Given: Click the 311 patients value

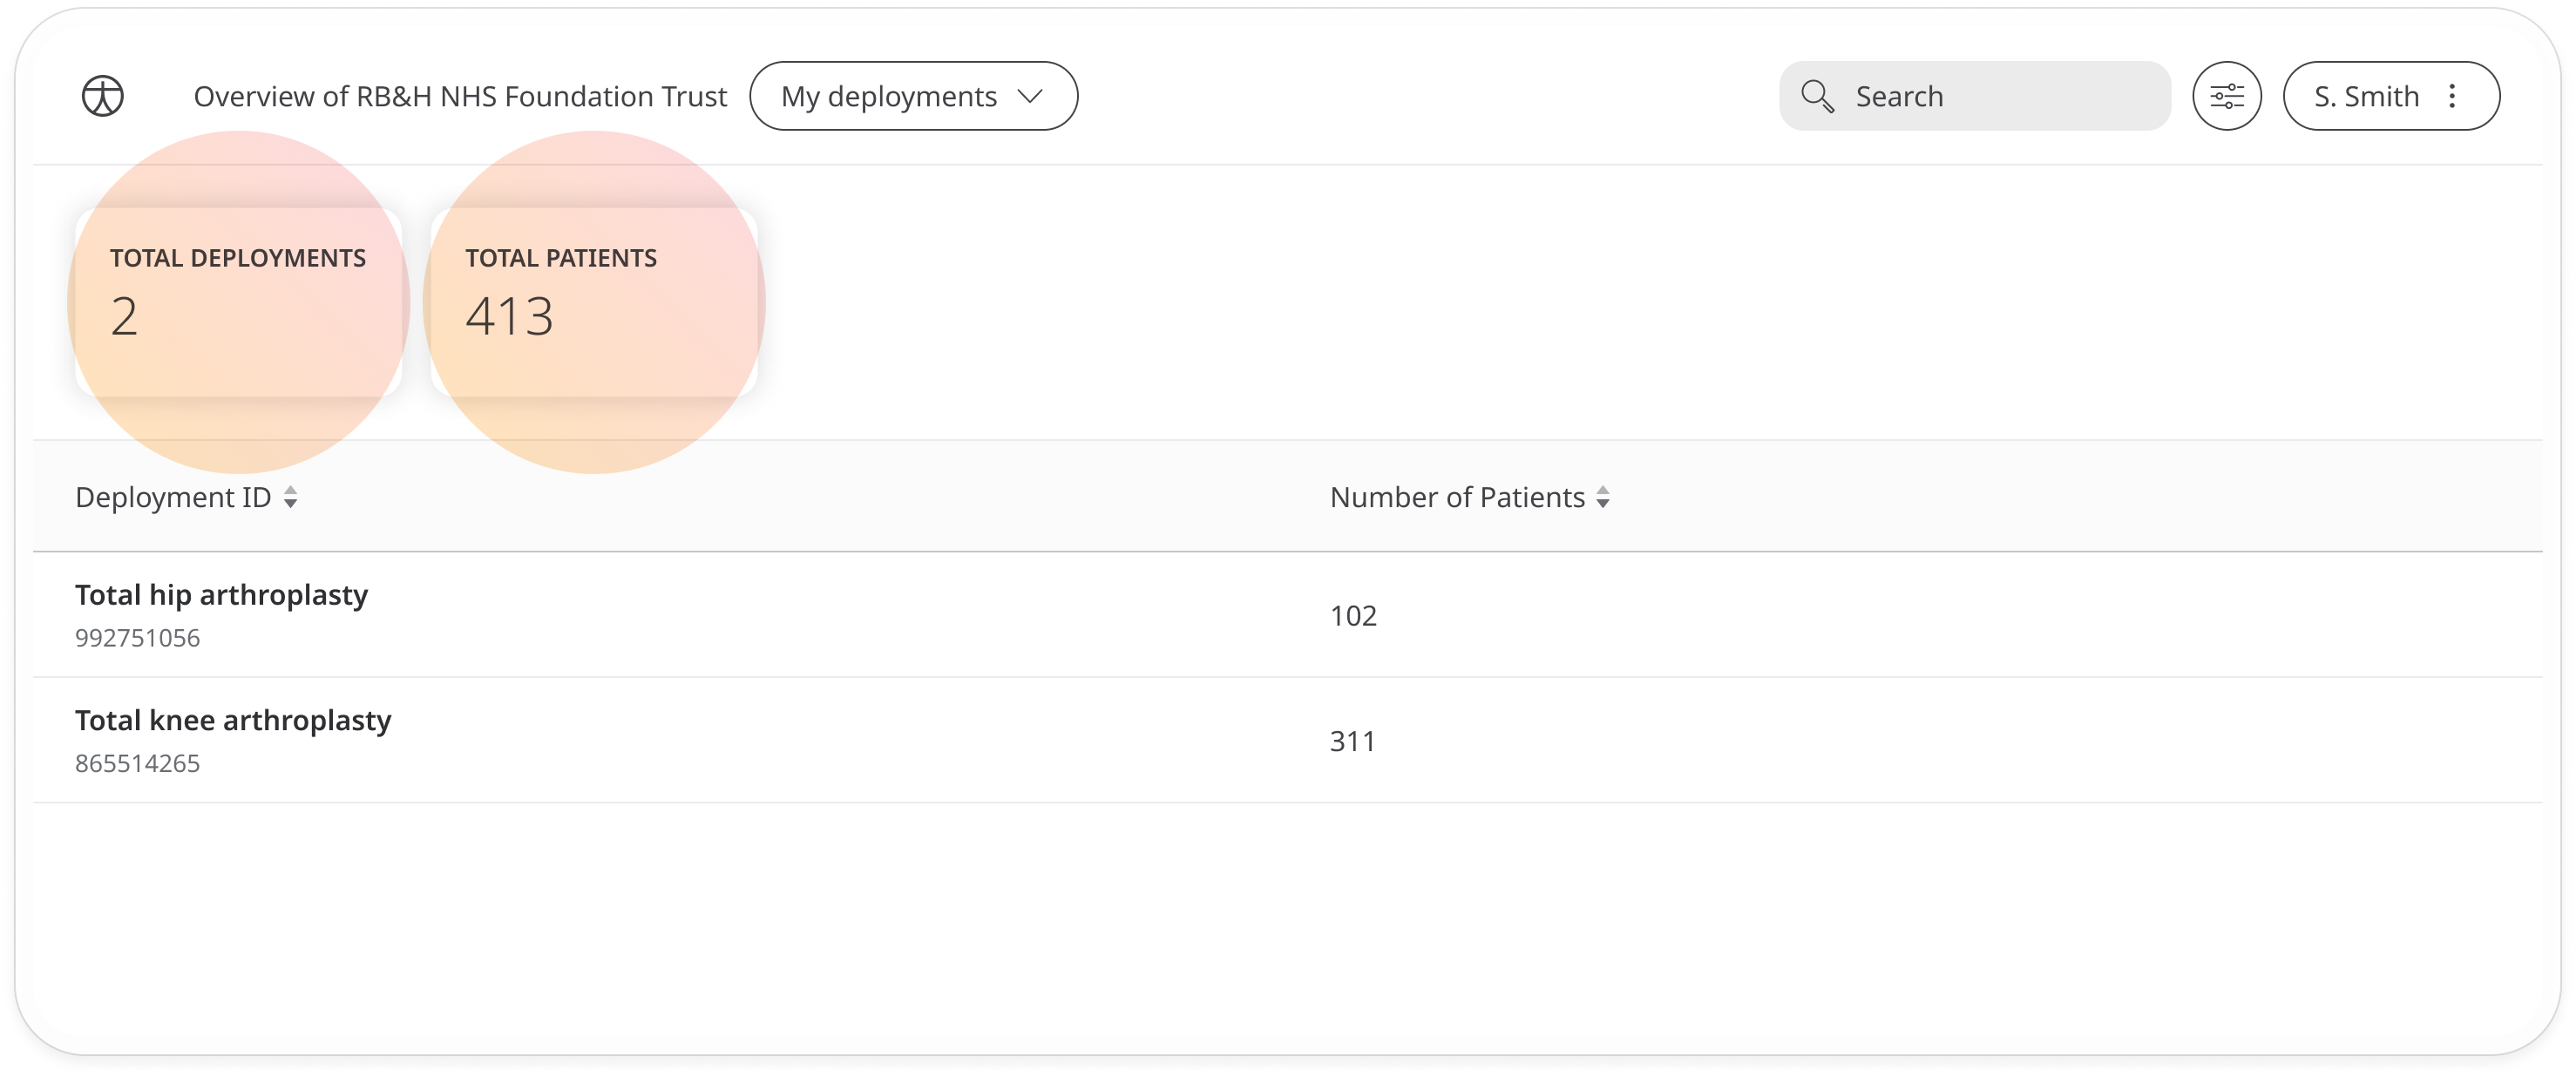Looking at the screenshot, I should tap(1352, 741).
